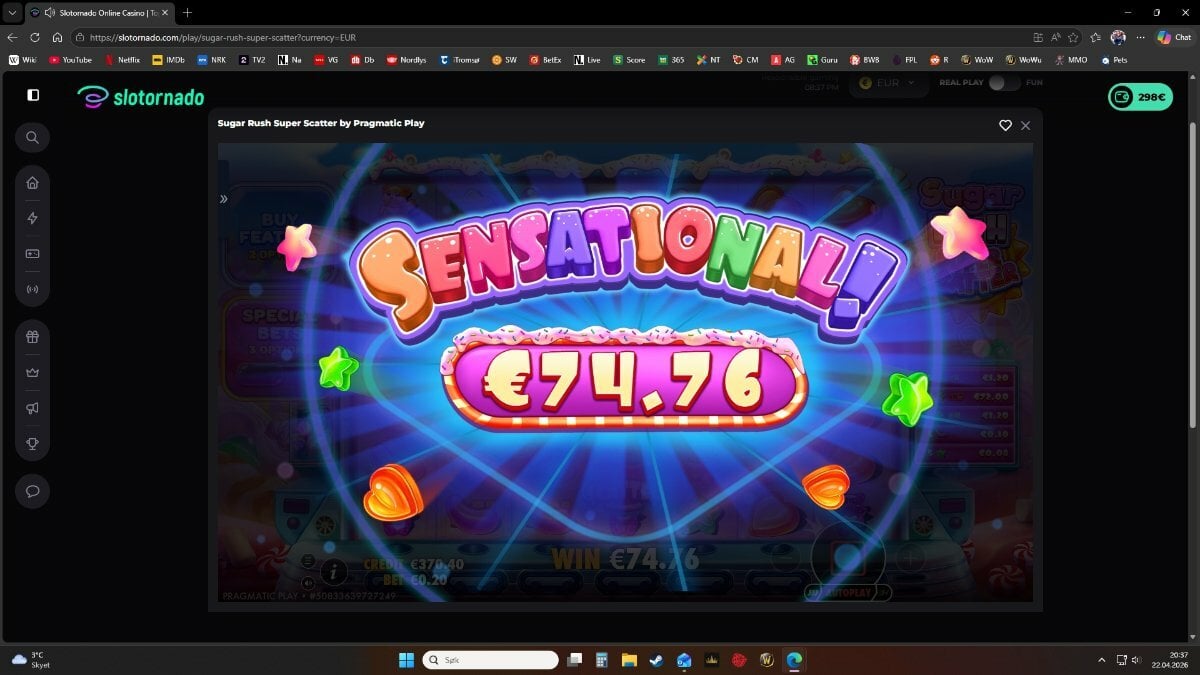
Task: Toggle the Real Play / Fun switch
Action: point(1004,83)
